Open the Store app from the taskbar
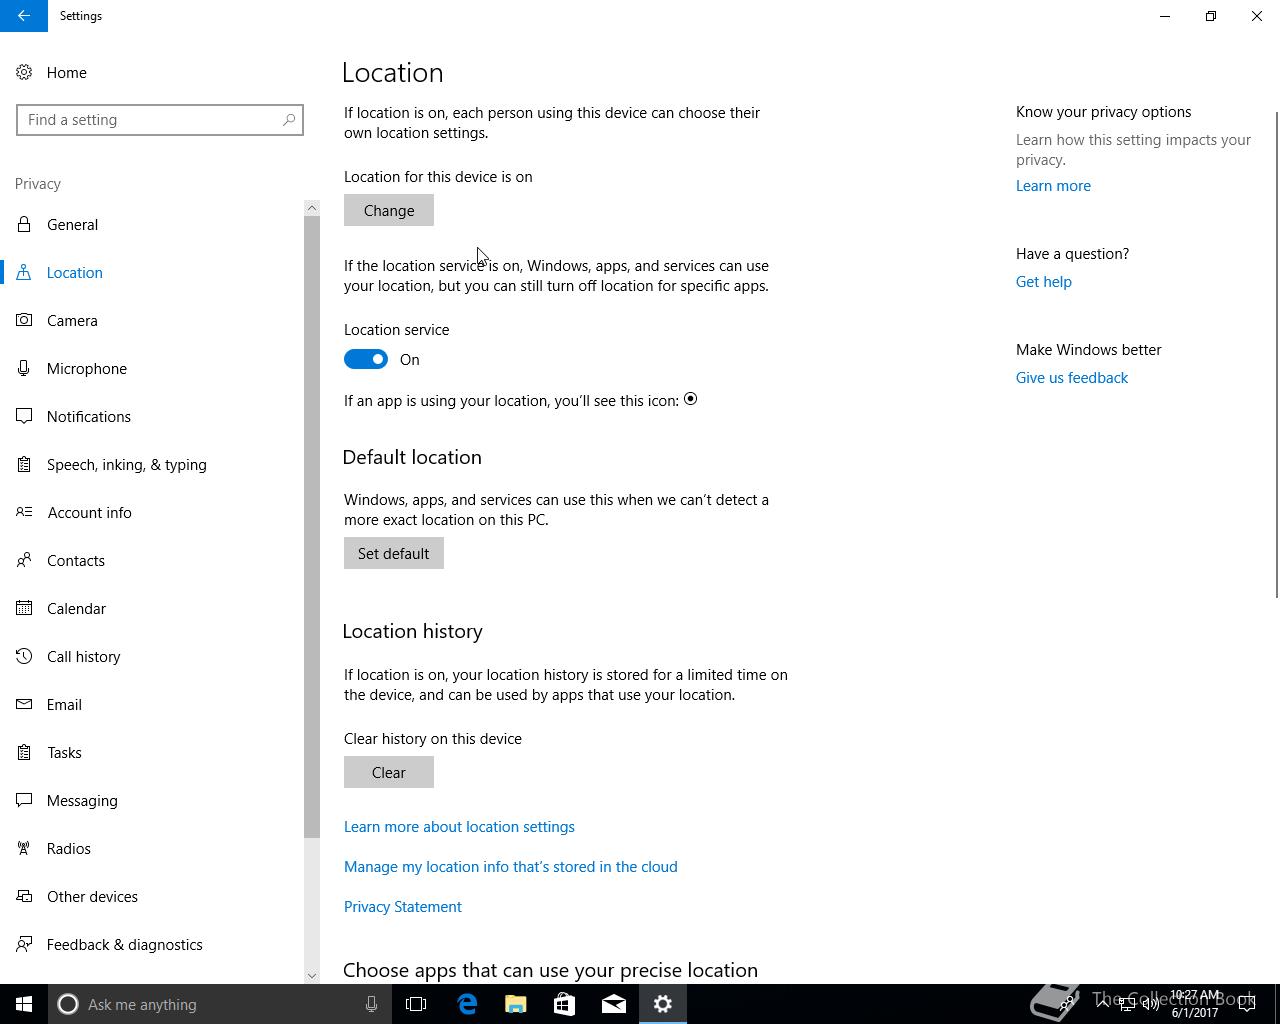Viewport: 1280px width, 1024px height. (x=564, y=1004)
